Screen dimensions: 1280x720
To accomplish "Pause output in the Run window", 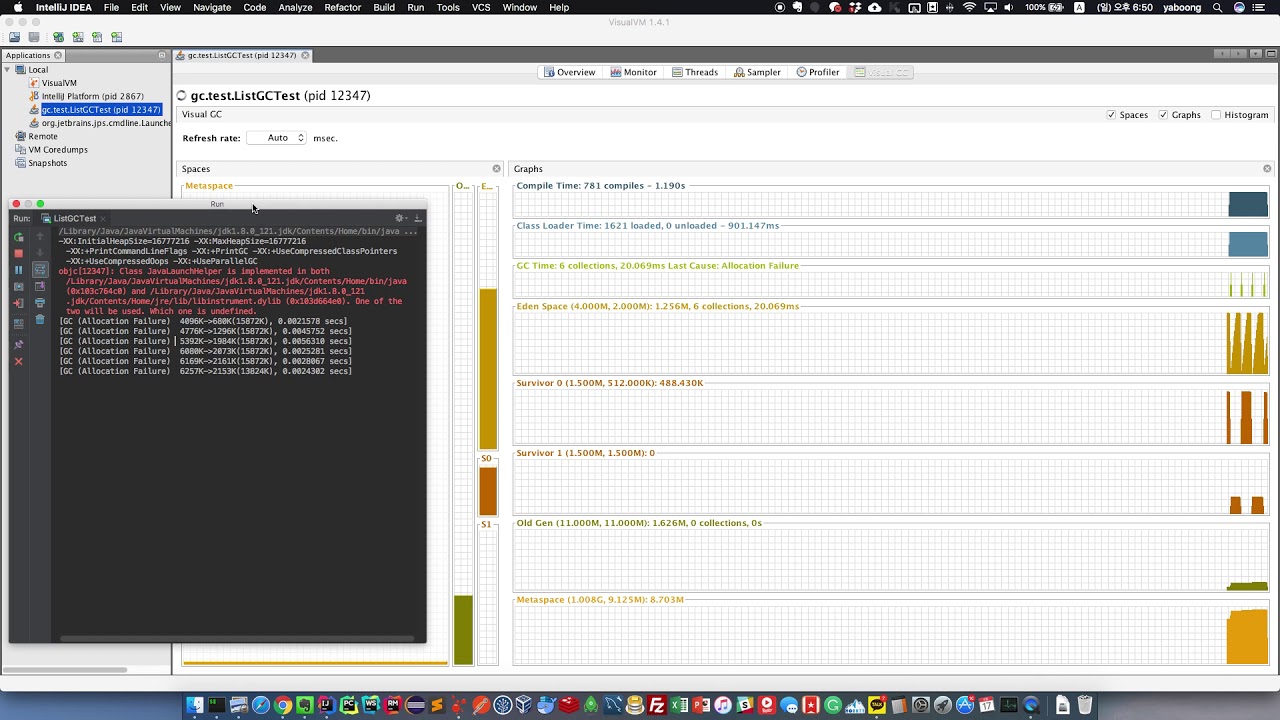I will [18, 270].
